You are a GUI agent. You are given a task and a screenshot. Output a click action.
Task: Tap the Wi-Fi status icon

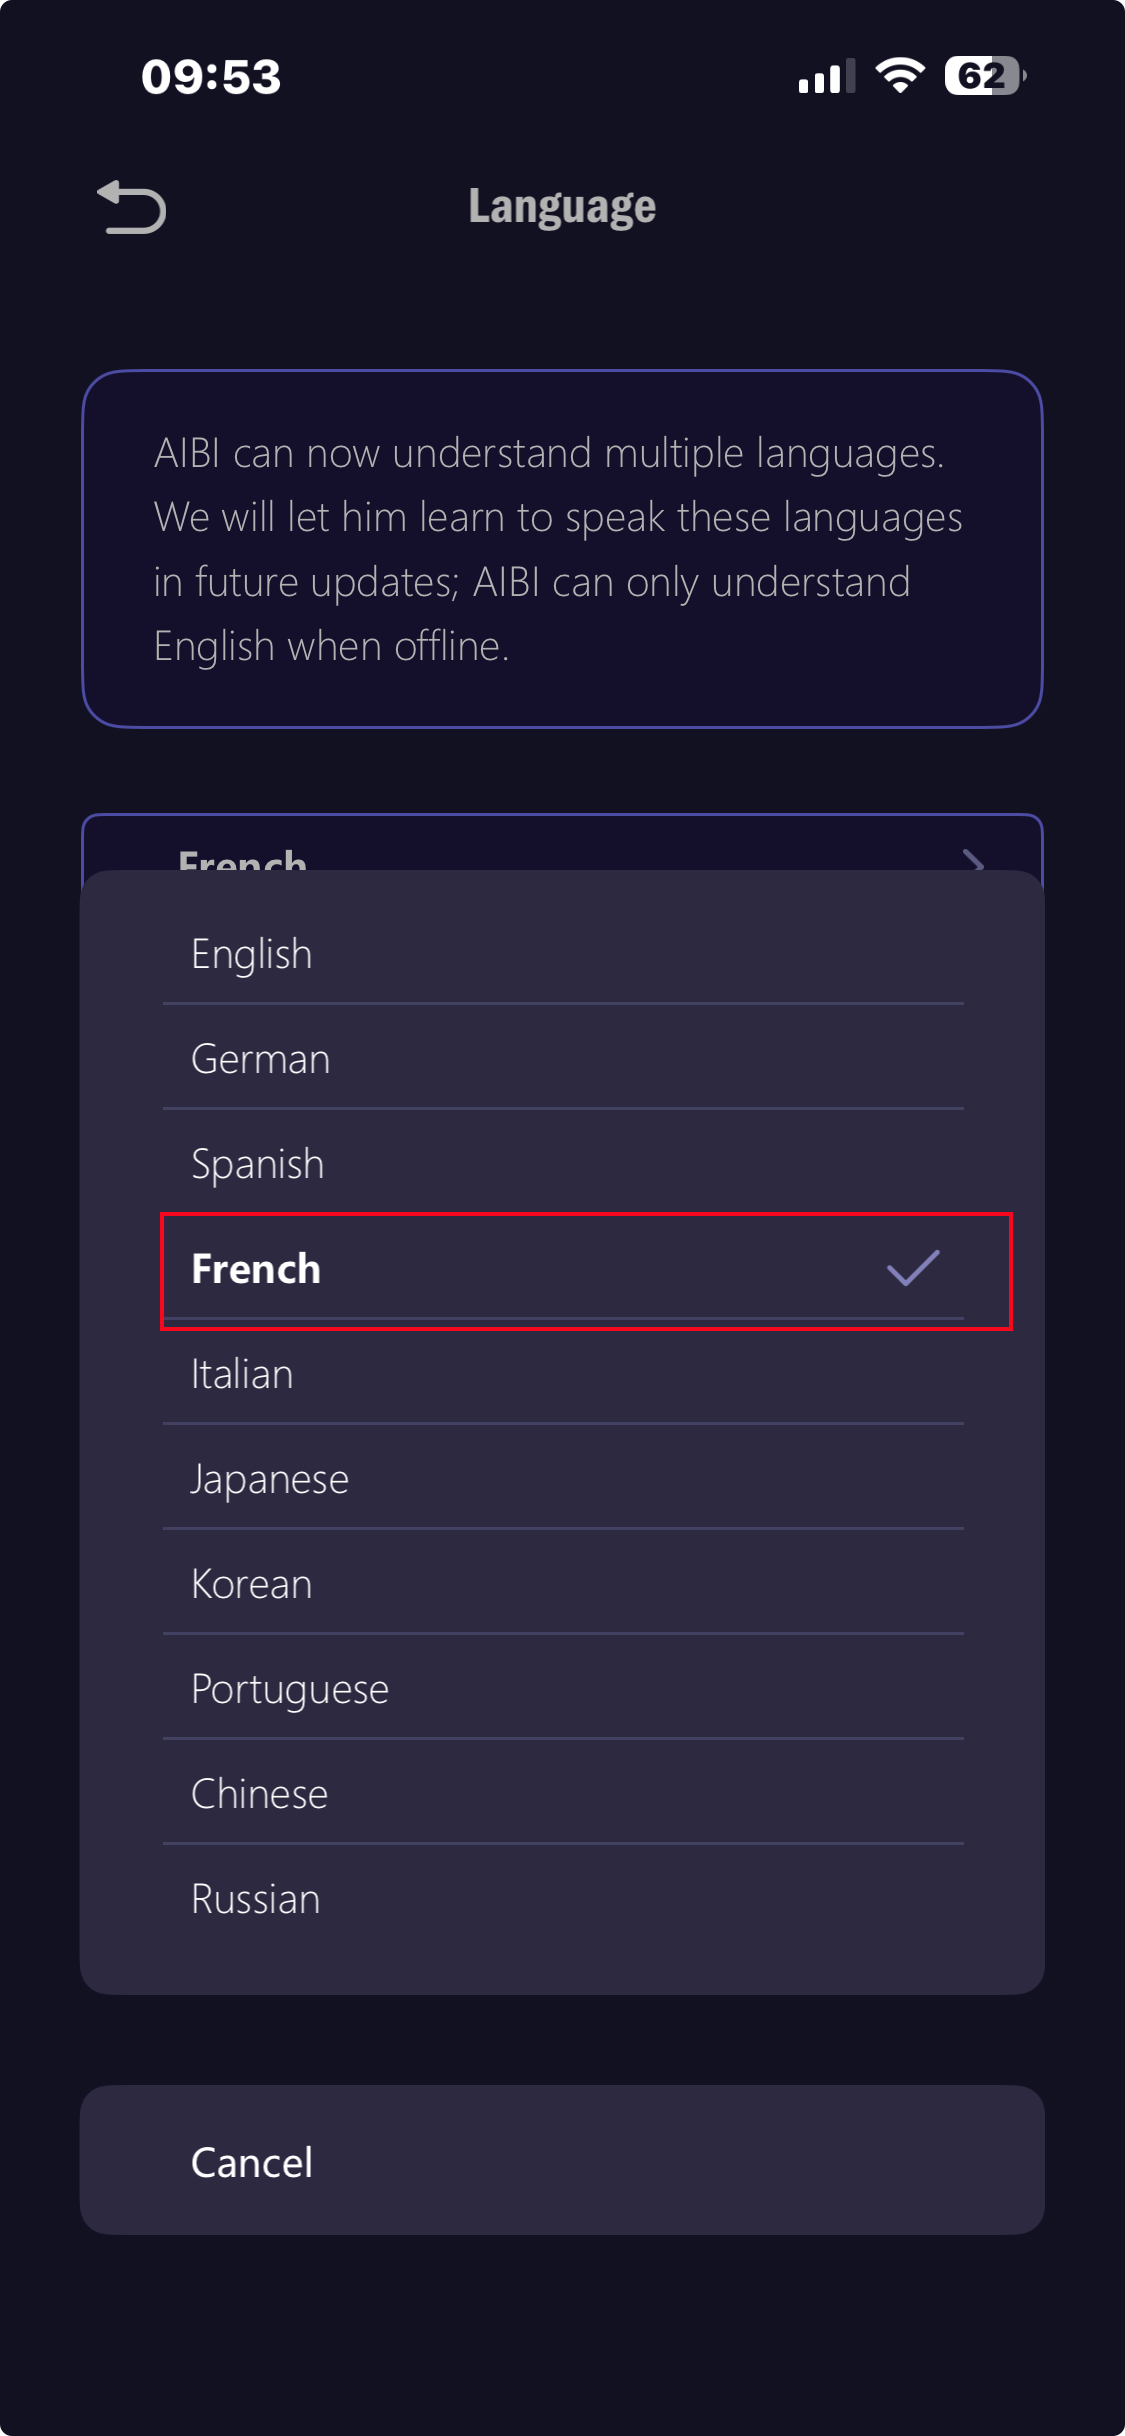[x=900, y=76]
